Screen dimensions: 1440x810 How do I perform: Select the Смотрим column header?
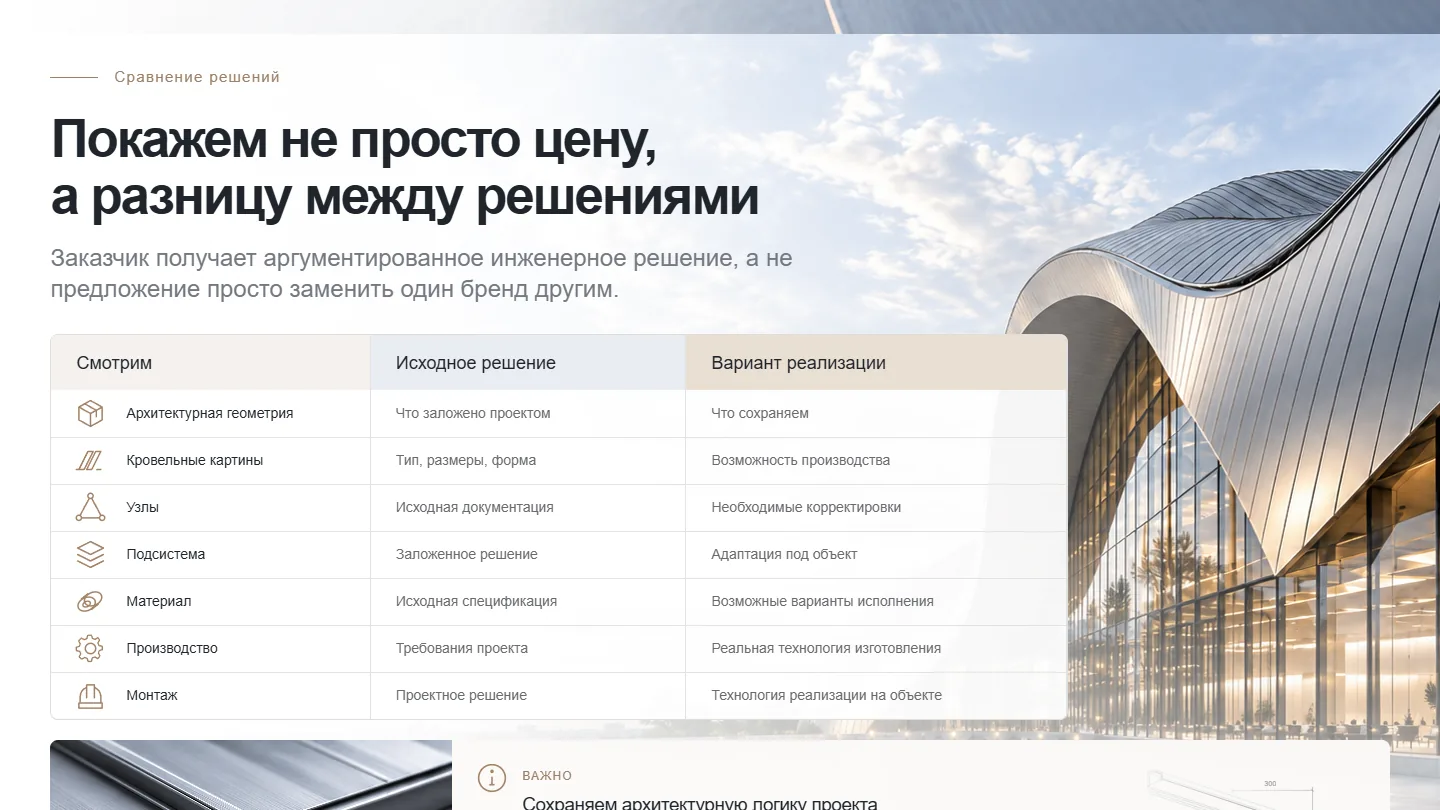[x=211, y=362]
